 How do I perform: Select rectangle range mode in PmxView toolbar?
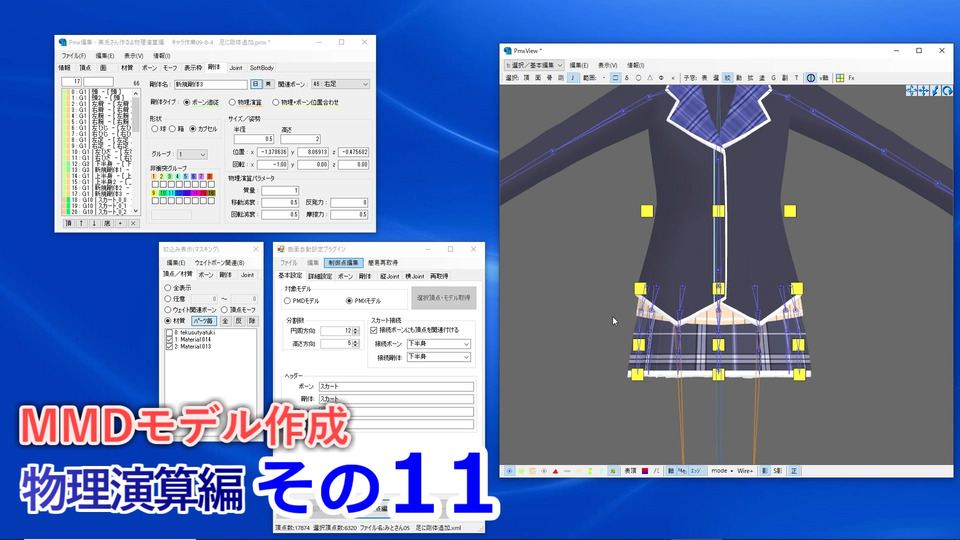(x=615, y=78)
